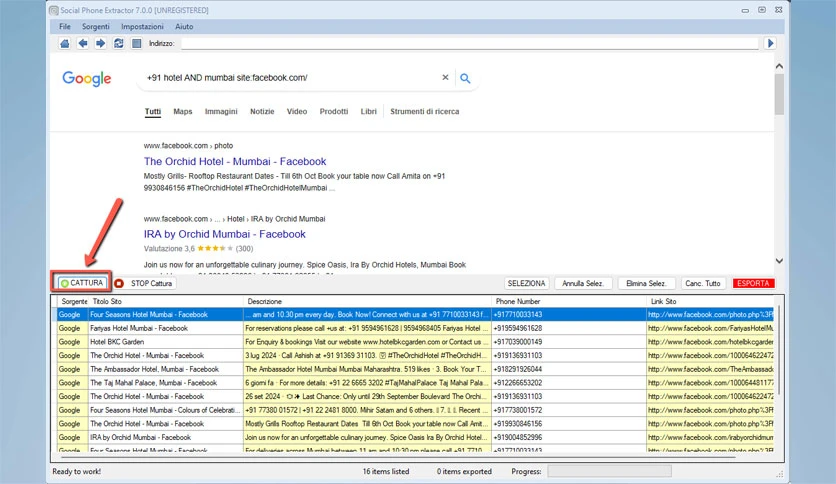Click the red STOP Cattura icon

pyautogui.click(x=119, y=284)
